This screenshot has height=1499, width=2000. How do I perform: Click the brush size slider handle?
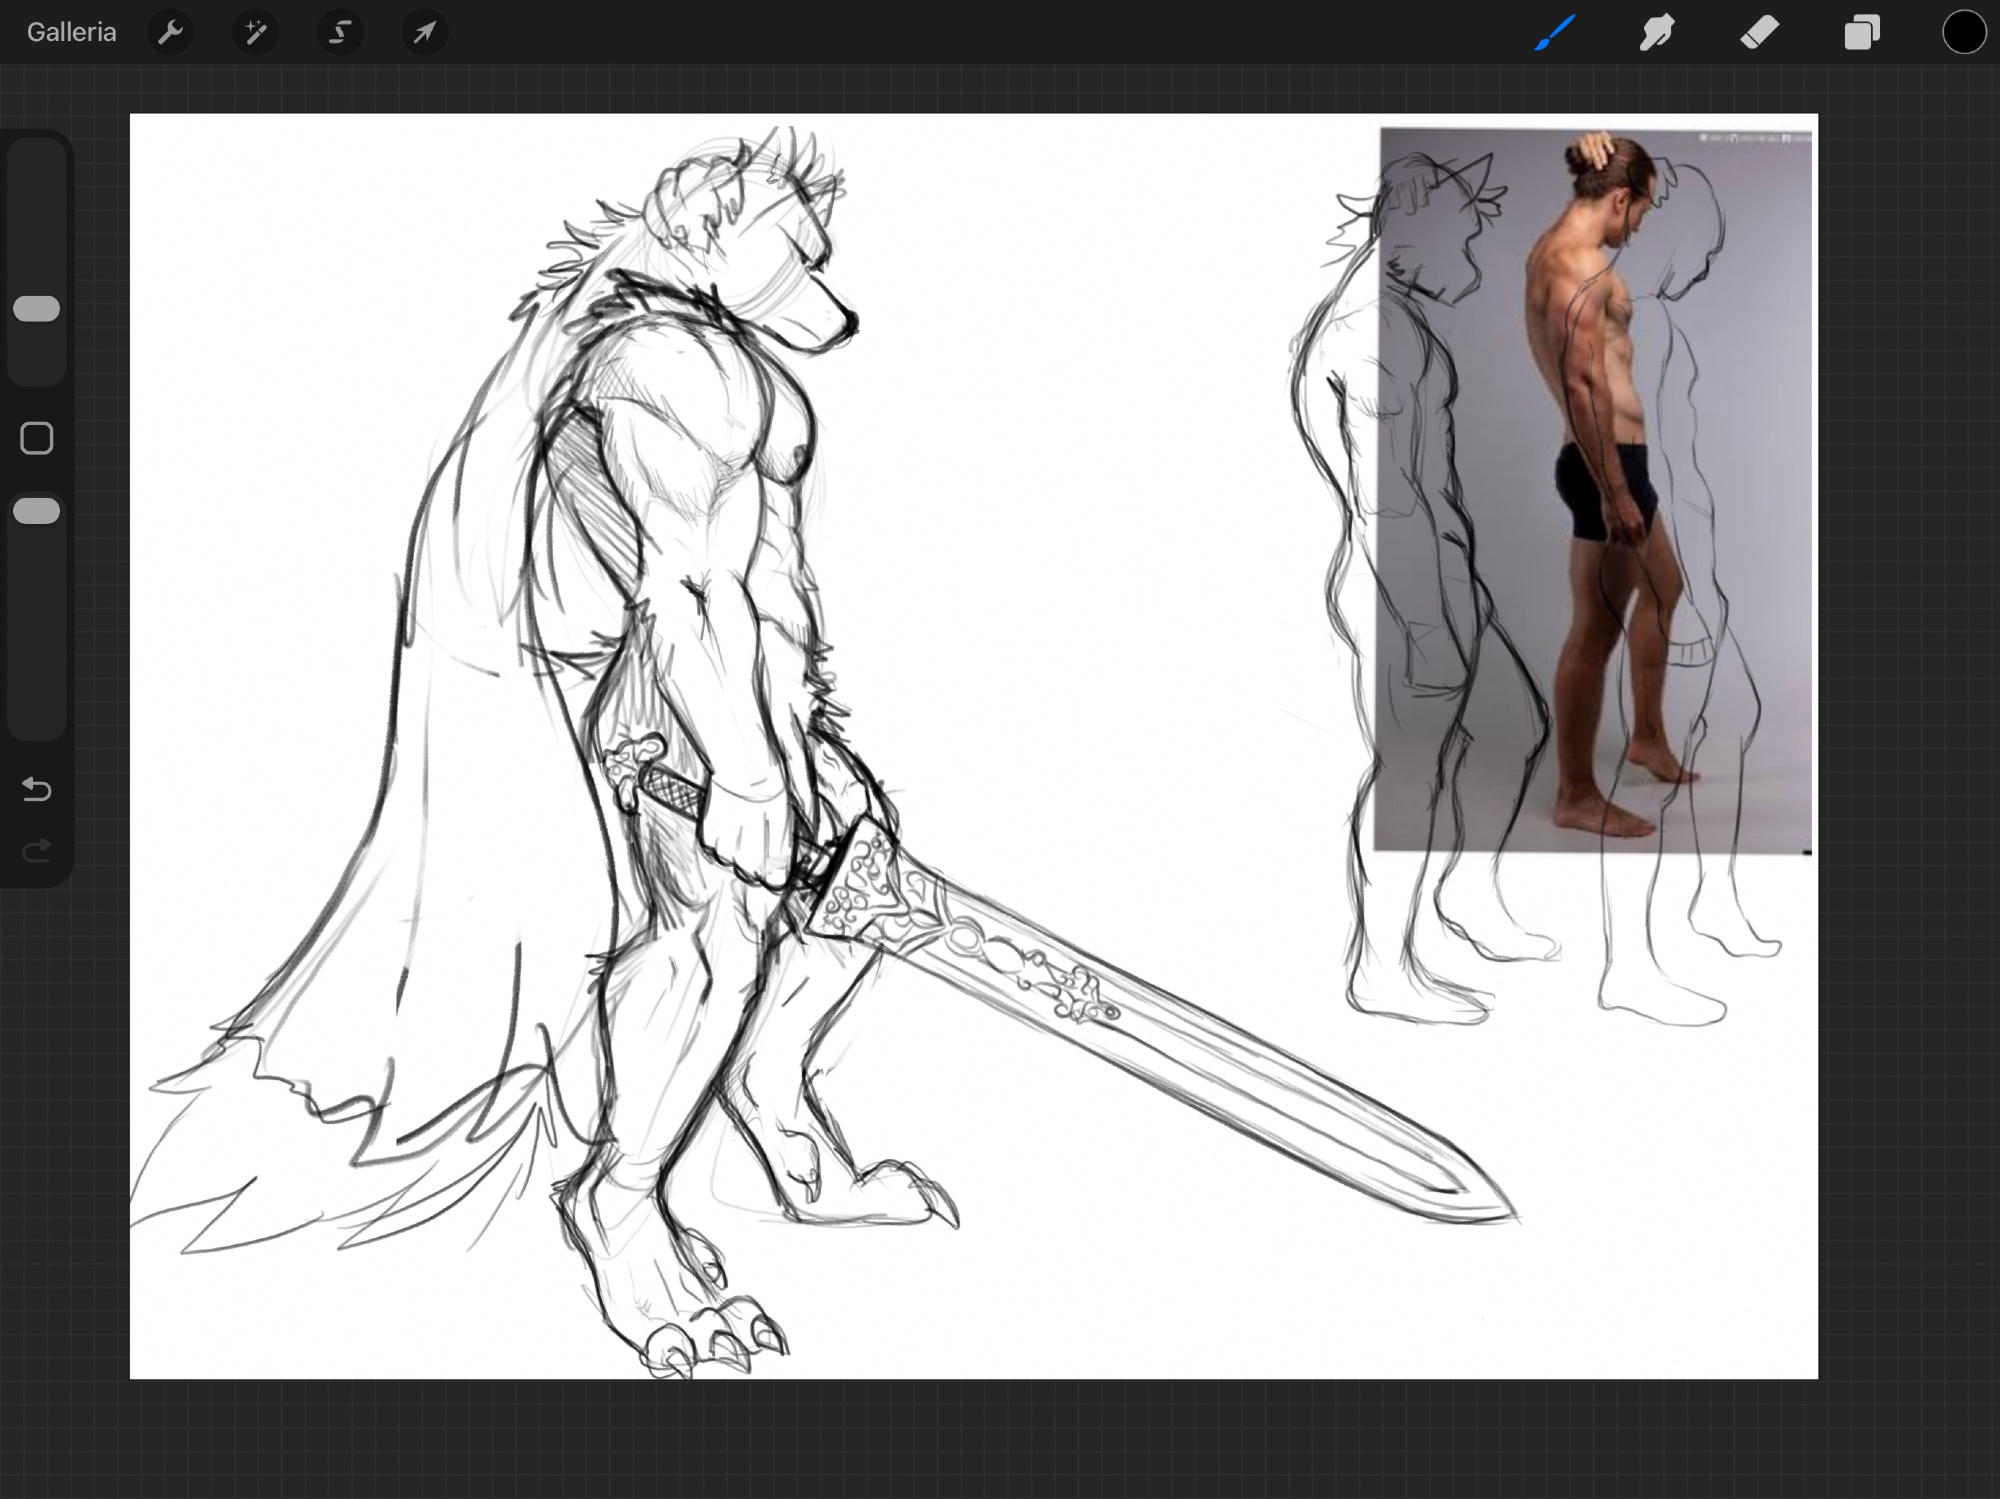coord(37,309)
